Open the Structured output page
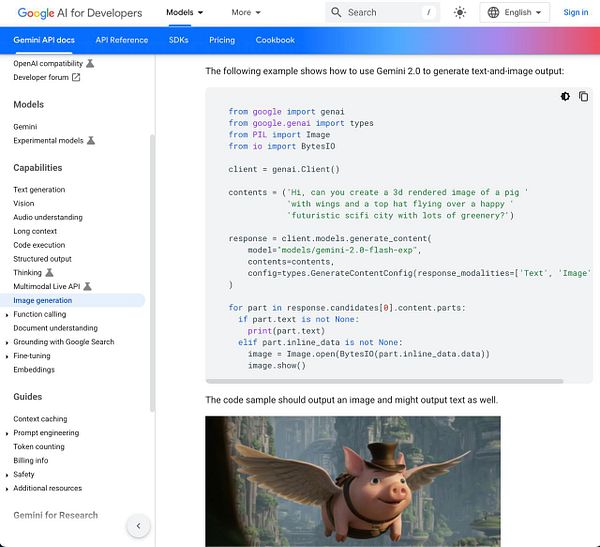The height and width of the screenshot is (547, 600). (42, 259)
